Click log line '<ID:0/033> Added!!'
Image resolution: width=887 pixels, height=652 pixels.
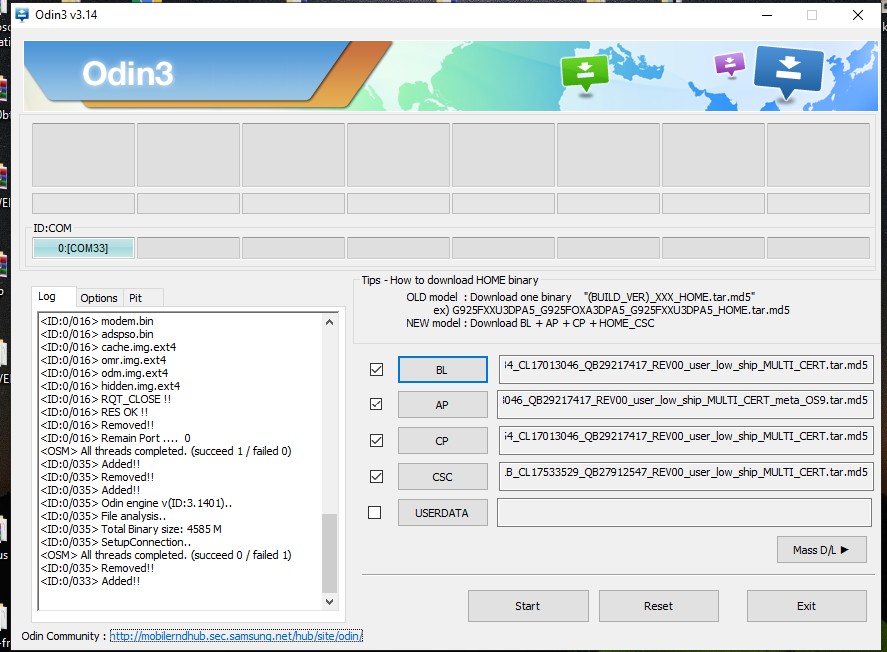(x=90, y=581)
